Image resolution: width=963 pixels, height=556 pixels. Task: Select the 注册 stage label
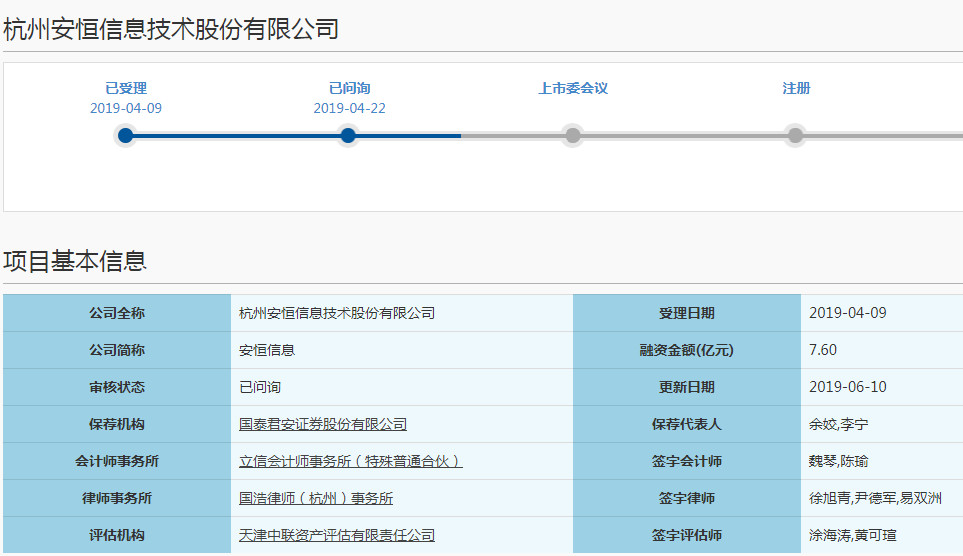796,88
